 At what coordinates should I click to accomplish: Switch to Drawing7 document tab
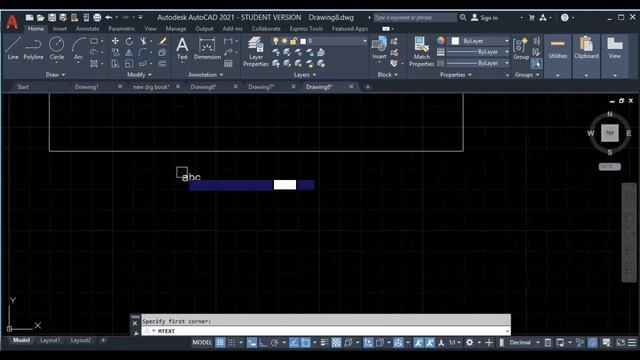coord(261,87)
